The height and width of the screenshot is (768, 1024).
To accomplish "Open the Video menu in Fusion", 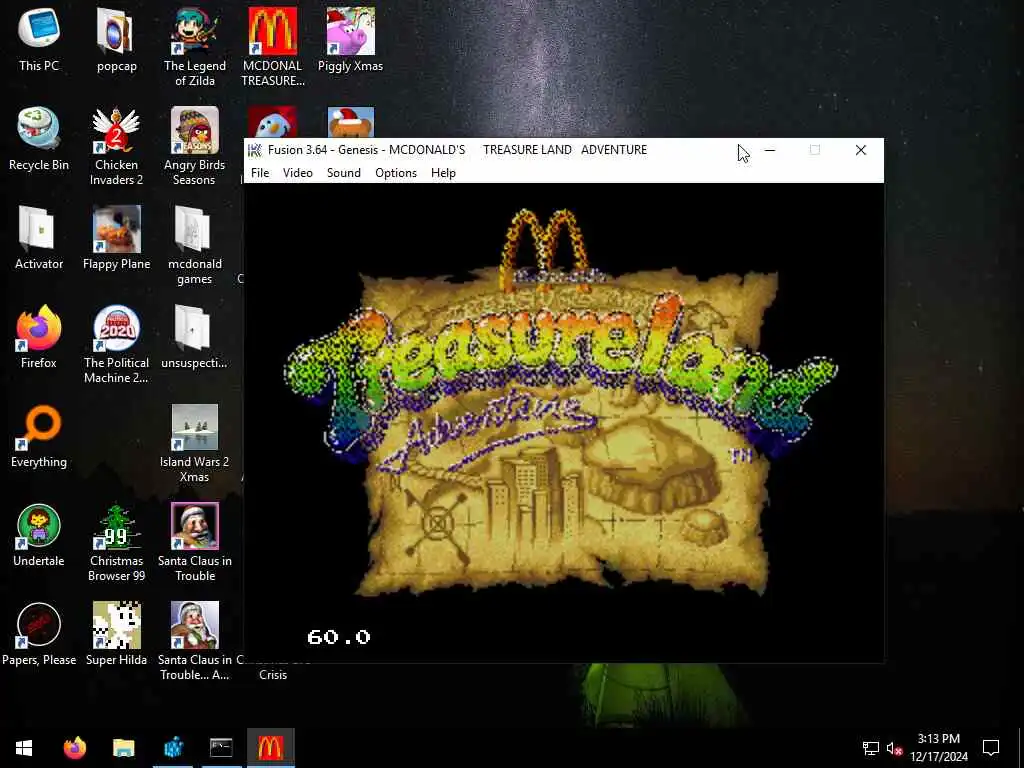I will coord(298,173).
